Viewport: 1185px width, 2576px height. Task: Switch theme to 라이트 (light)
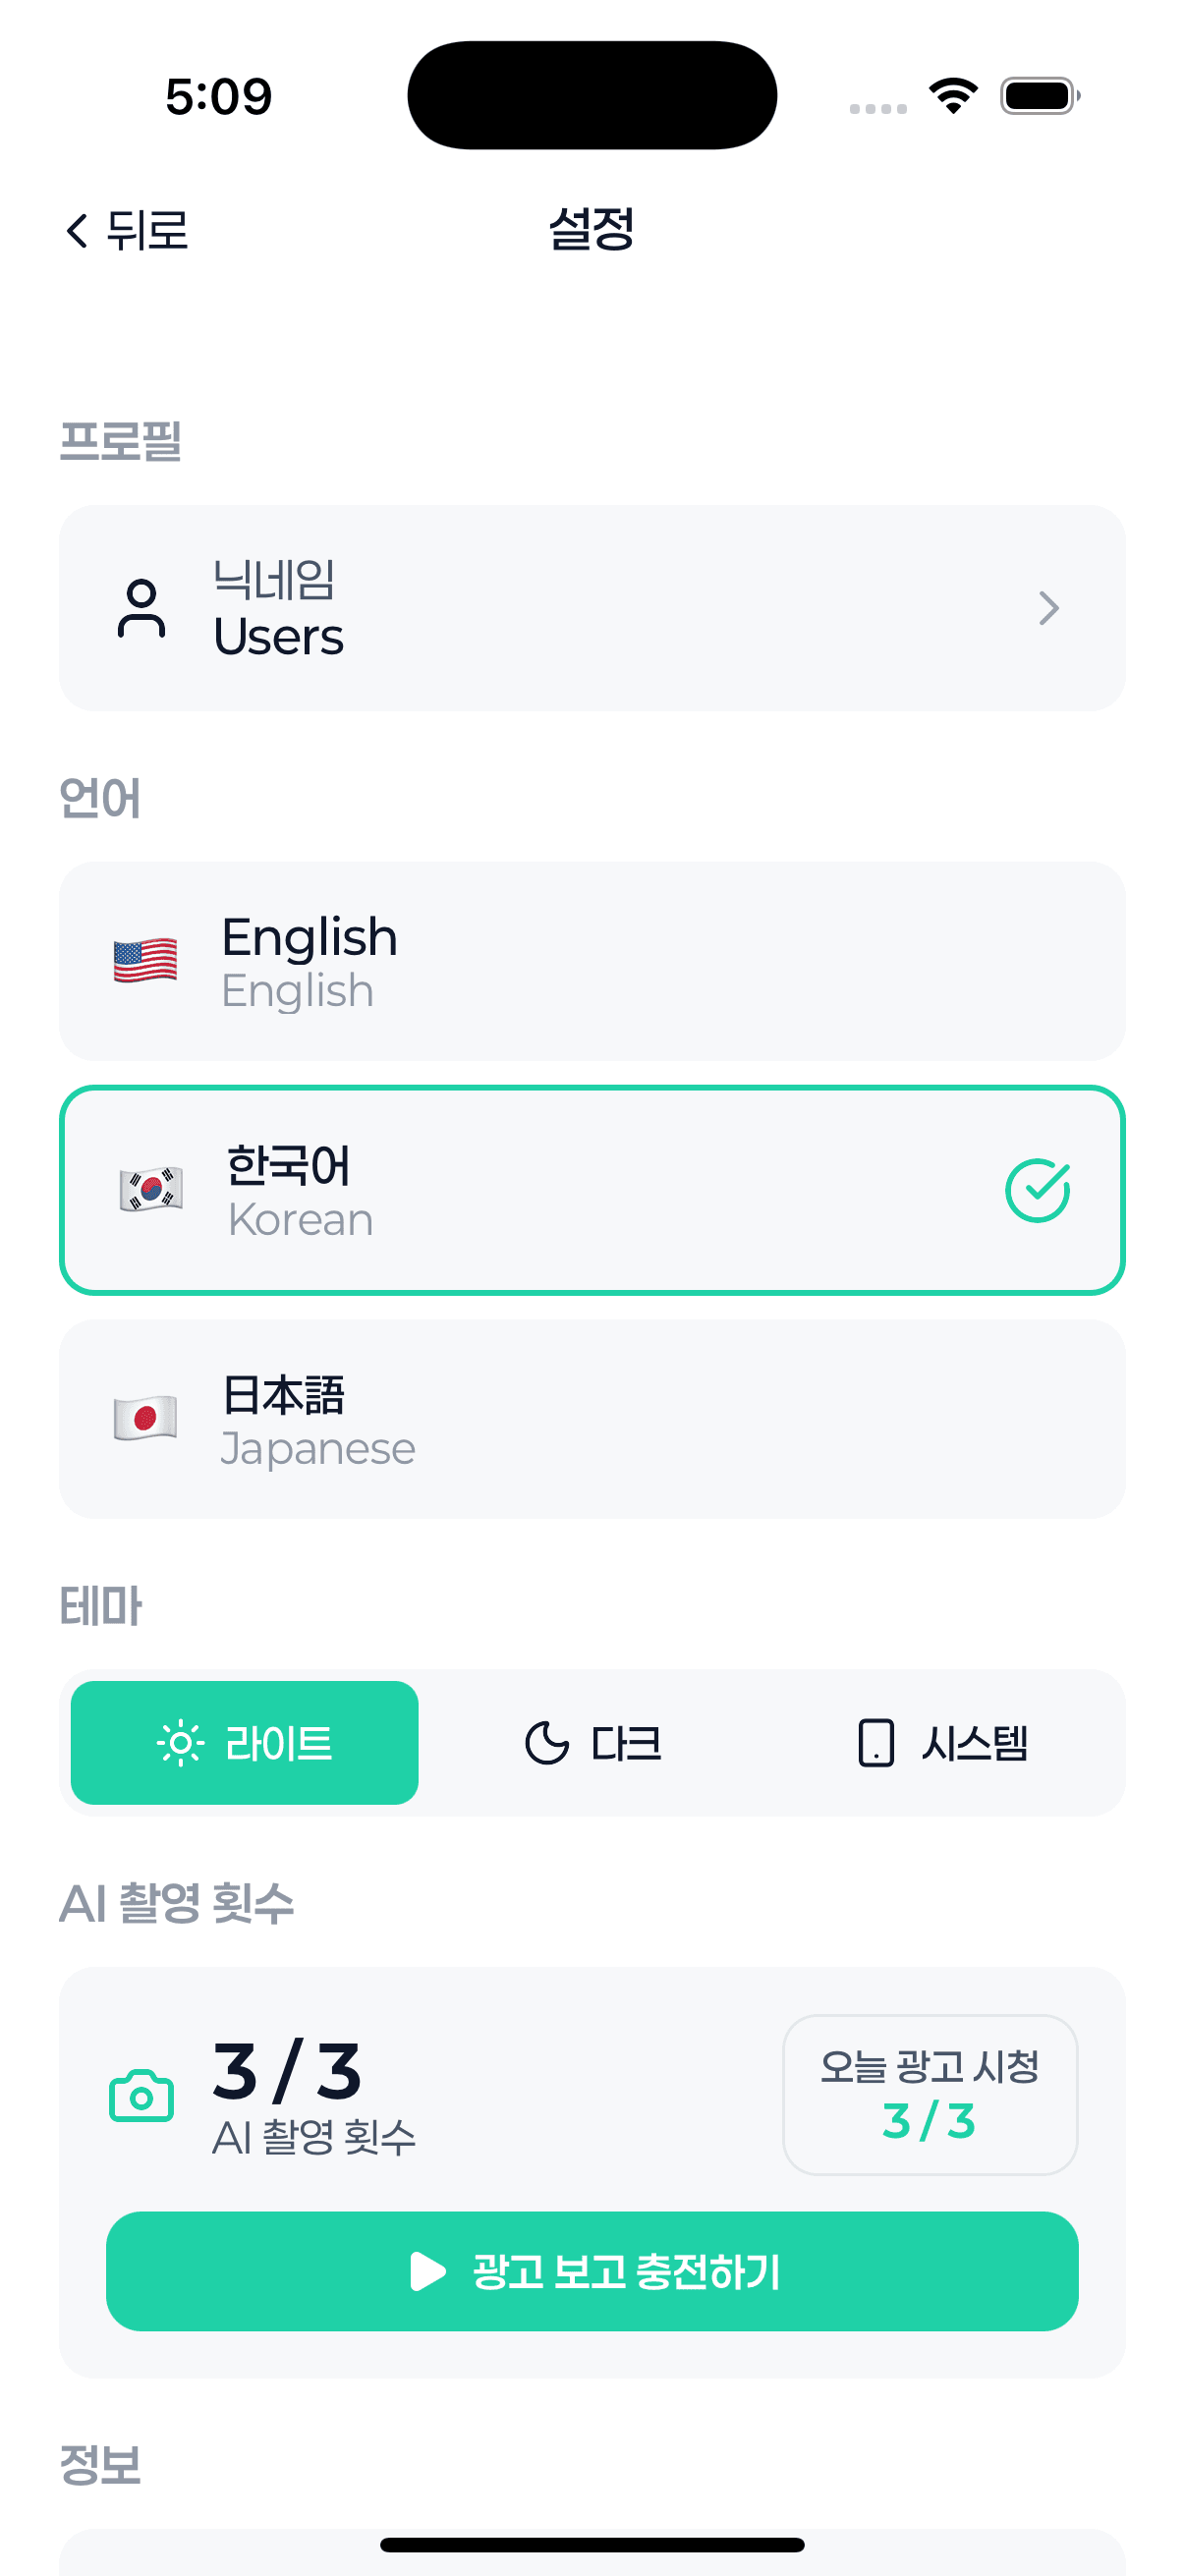245,1743
